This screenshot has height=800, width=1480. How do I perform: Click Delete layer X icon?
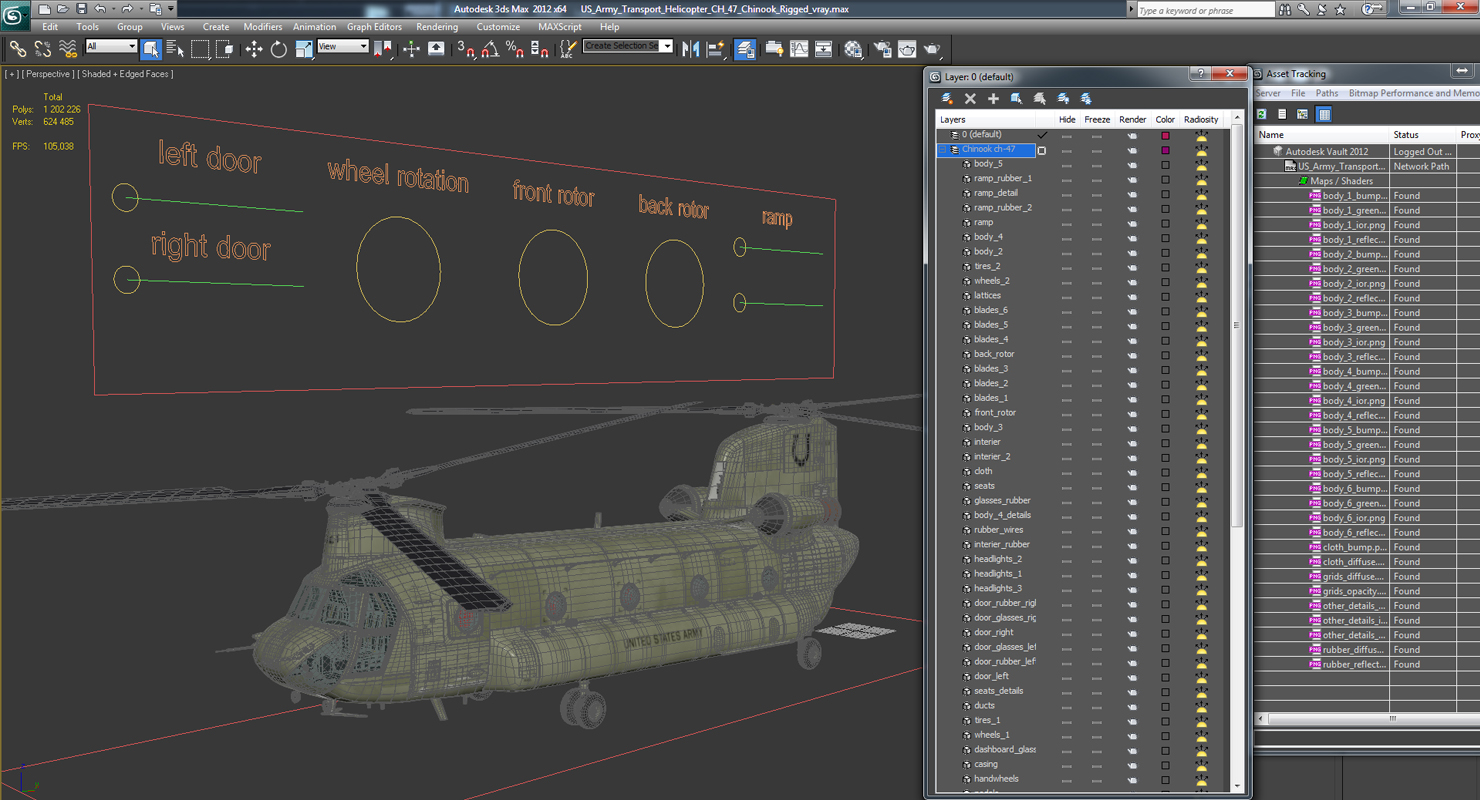(x=970, y=98)
